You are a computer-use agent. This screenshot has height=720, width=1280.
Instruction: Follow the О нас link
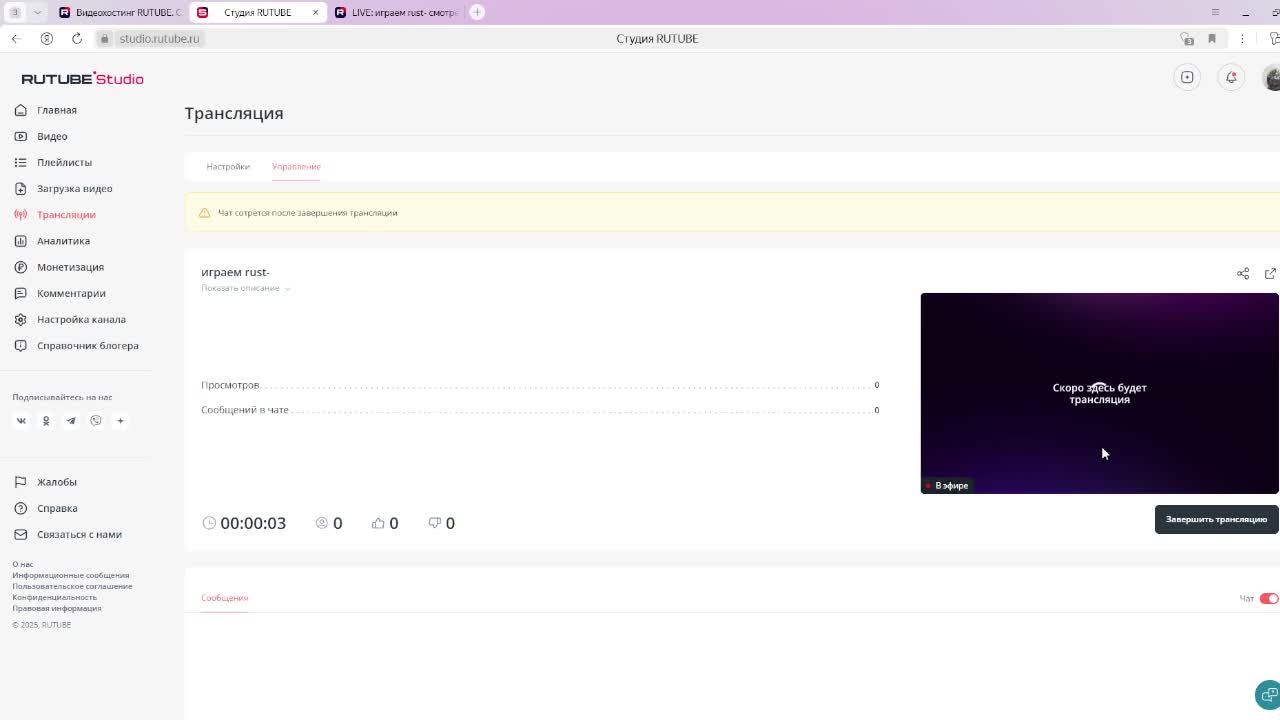pos(22,564)
